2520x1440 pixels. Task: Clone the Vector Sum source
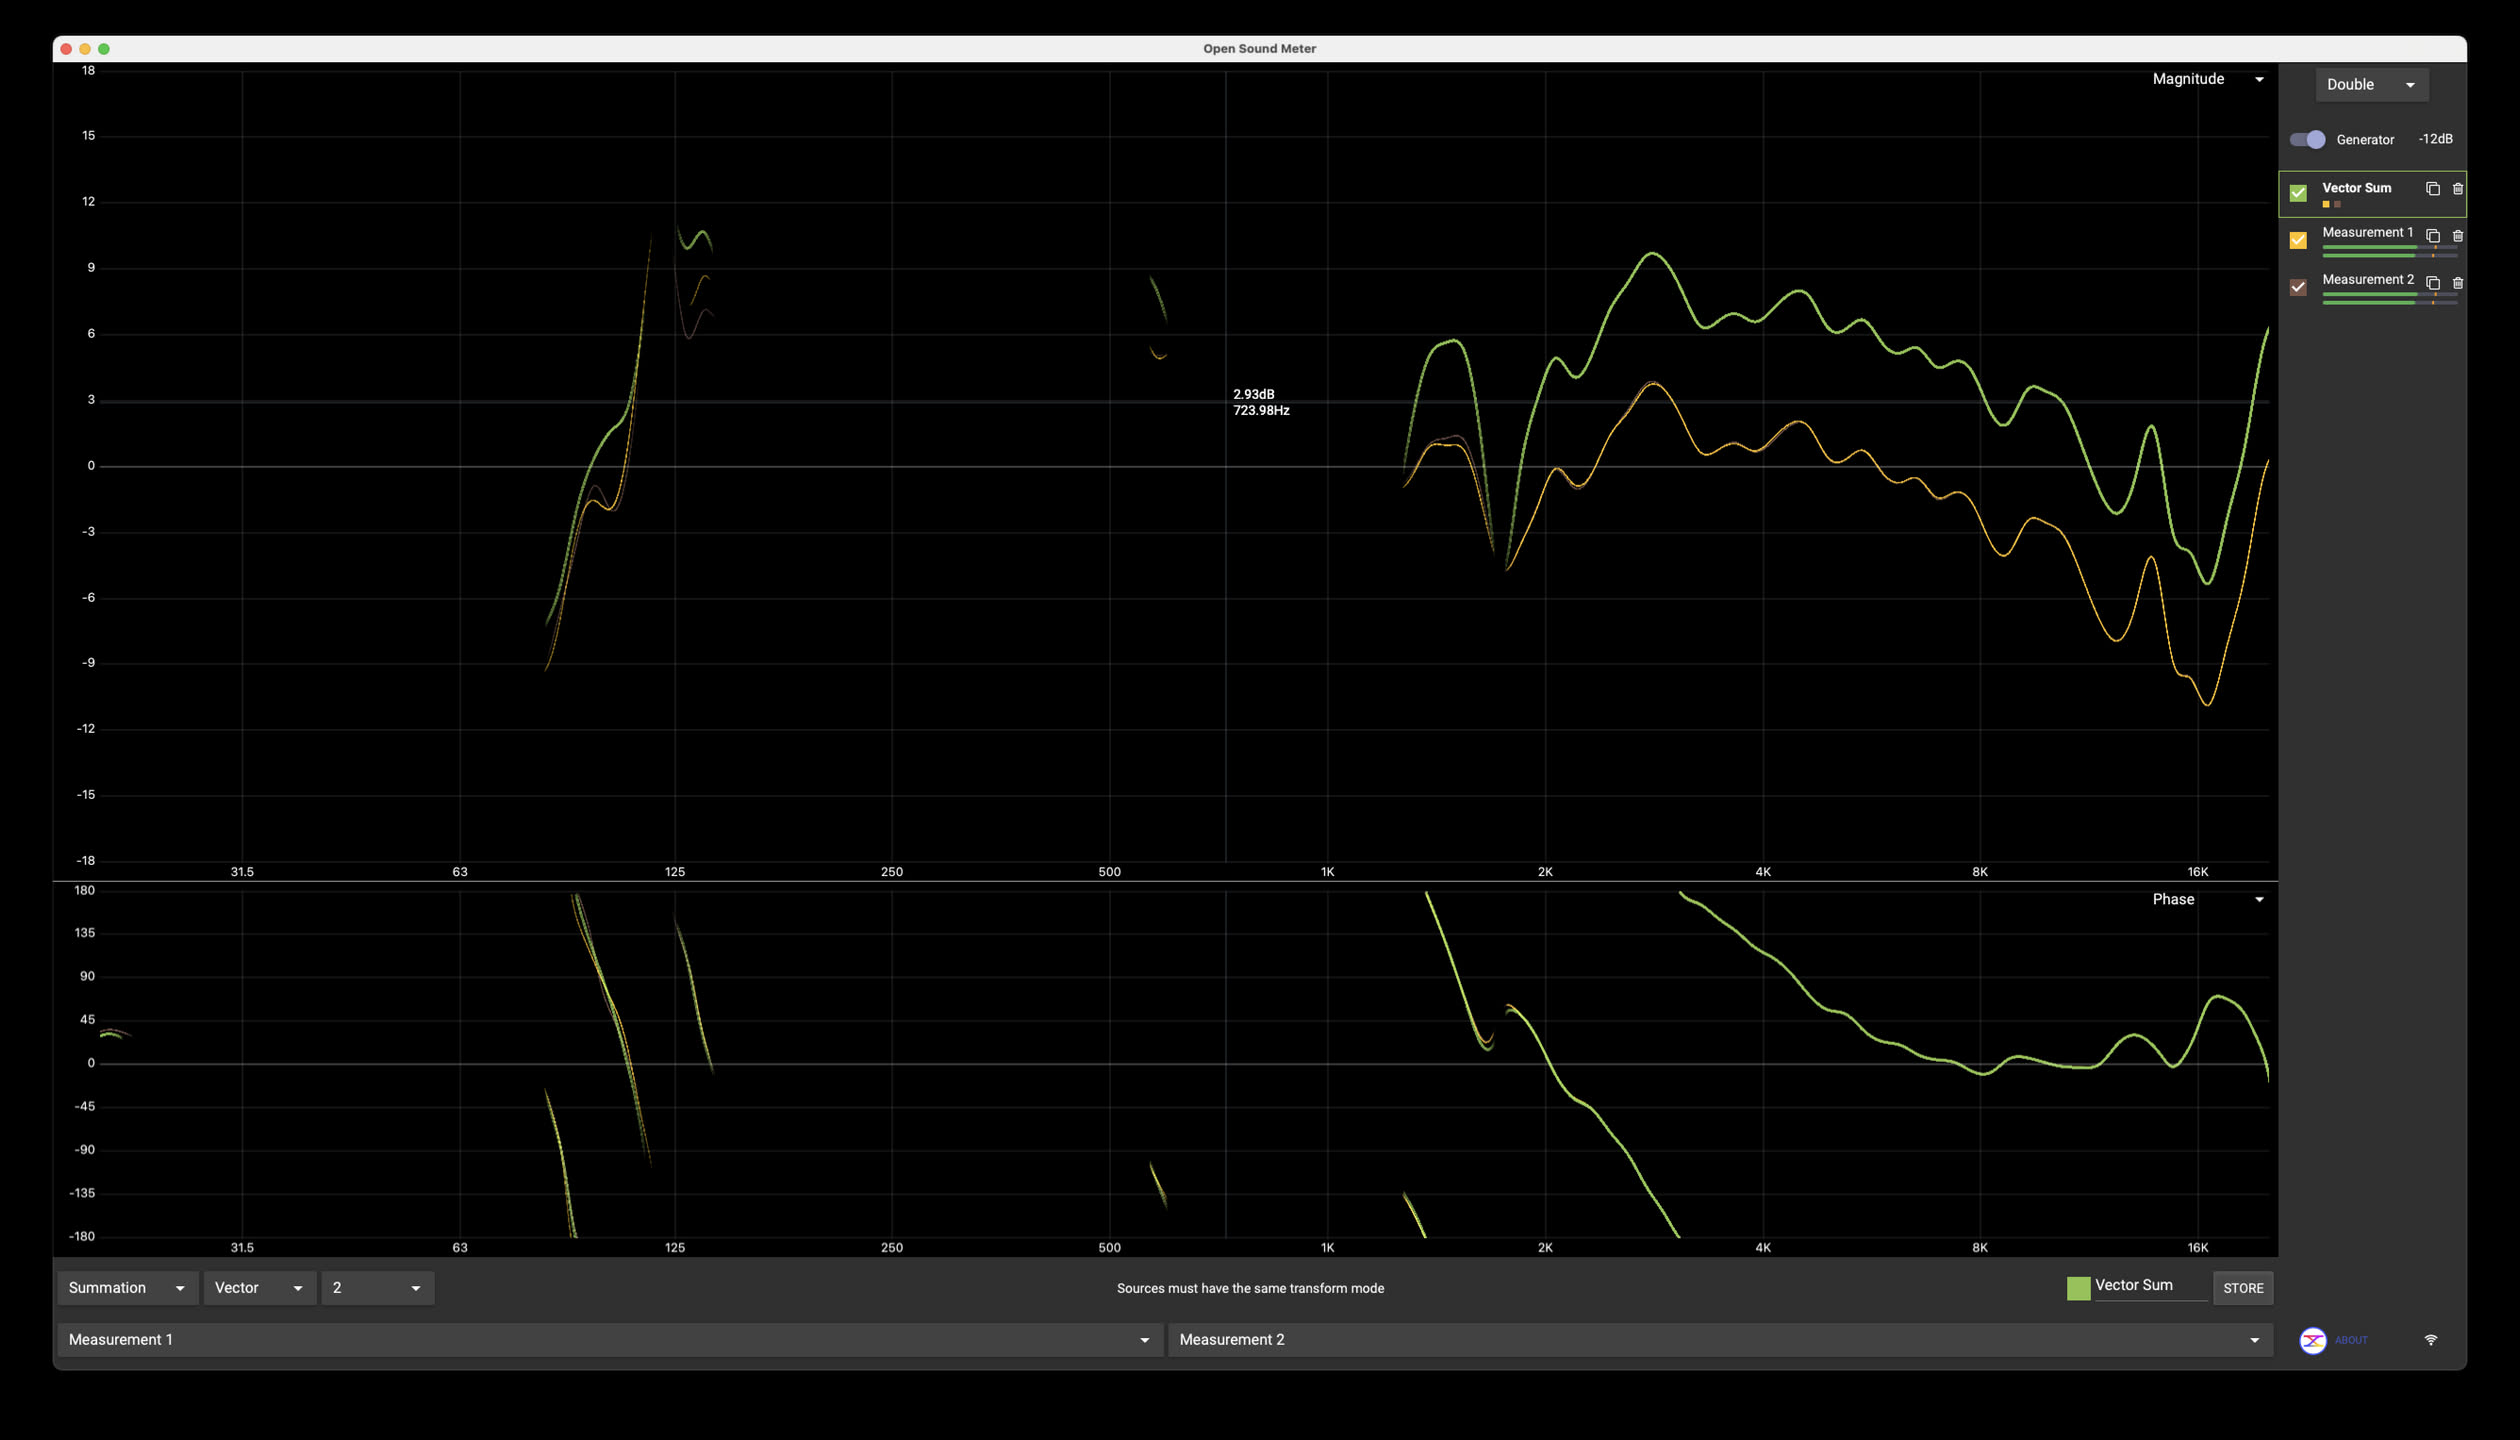click(x=2433, y=189)
